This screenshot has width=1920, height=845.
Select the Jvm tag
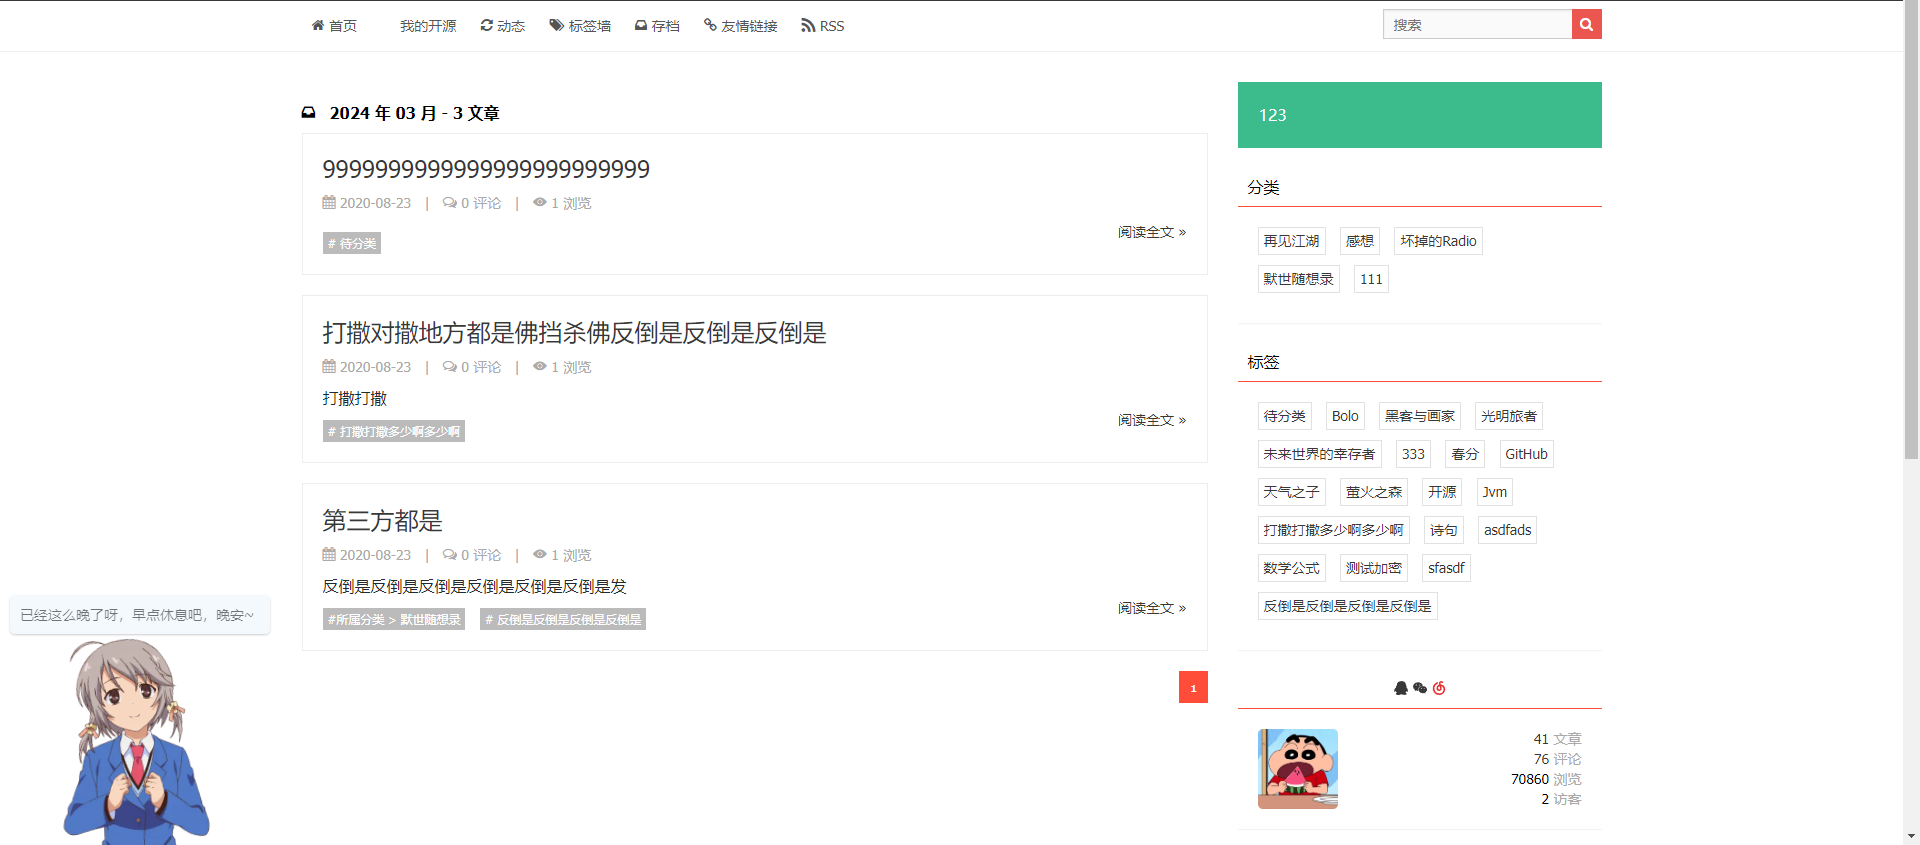coord(1495,492)
